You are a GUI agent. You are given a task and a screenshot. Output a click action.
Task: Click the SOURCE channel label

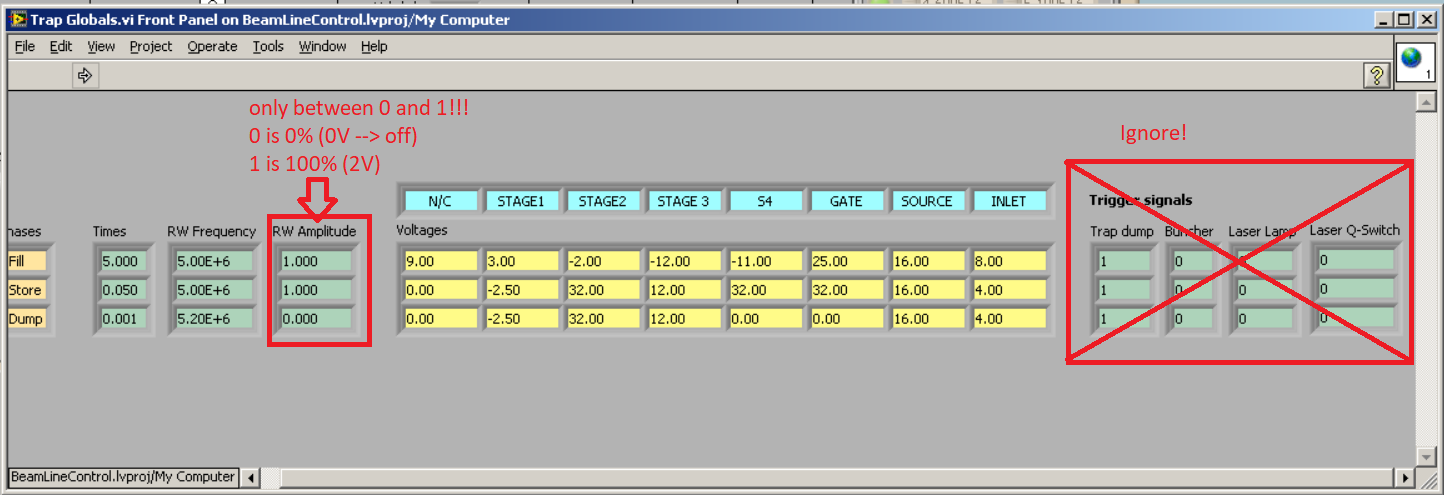click(x=927, y=201)
